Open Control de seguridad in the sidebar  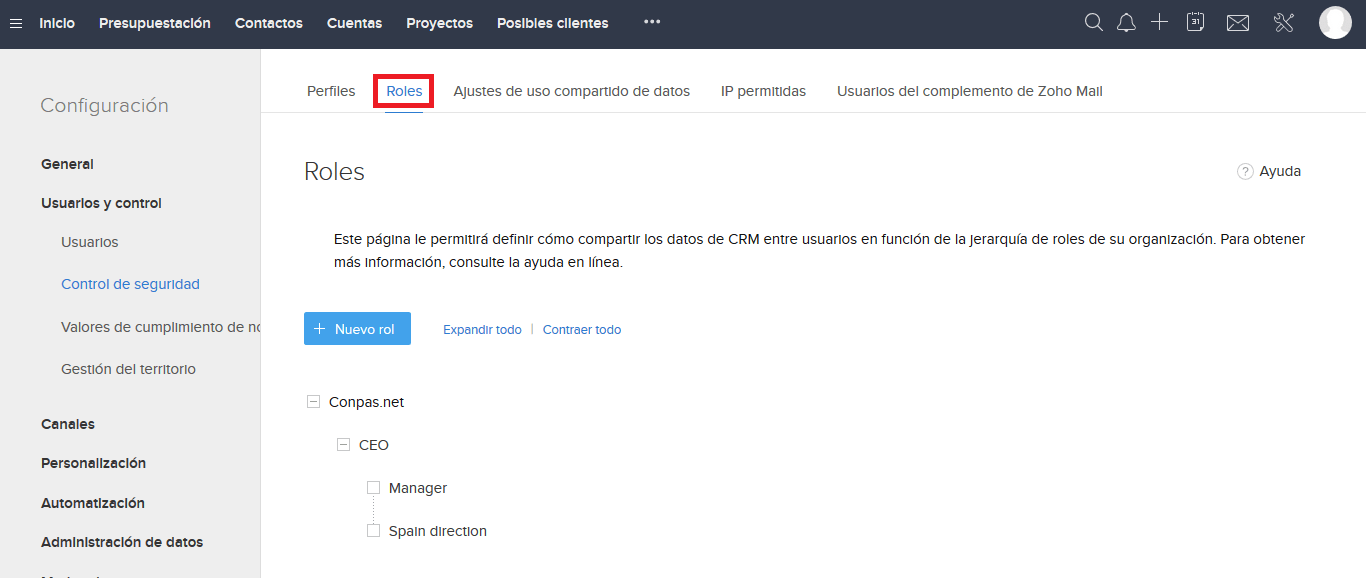click(130, 284)
